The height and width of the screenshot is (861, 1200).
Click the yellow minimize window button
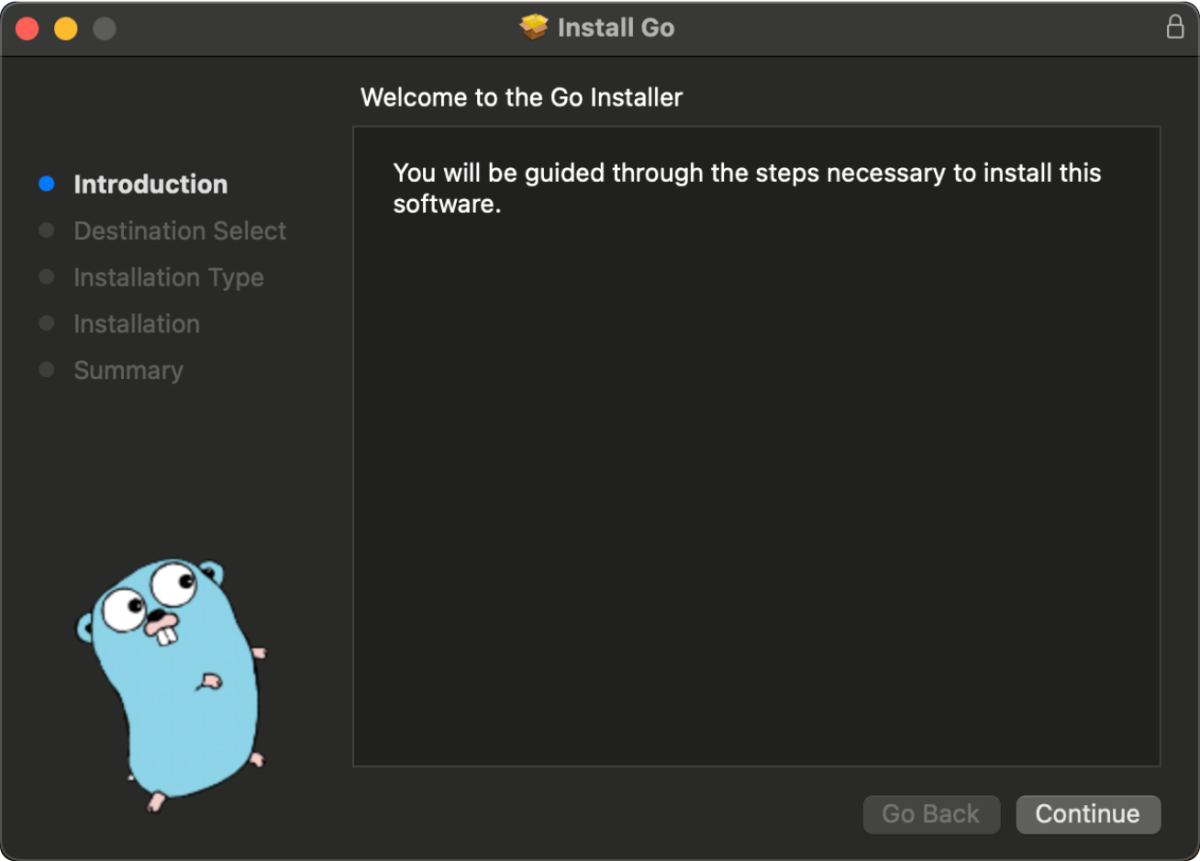[65, 29]
